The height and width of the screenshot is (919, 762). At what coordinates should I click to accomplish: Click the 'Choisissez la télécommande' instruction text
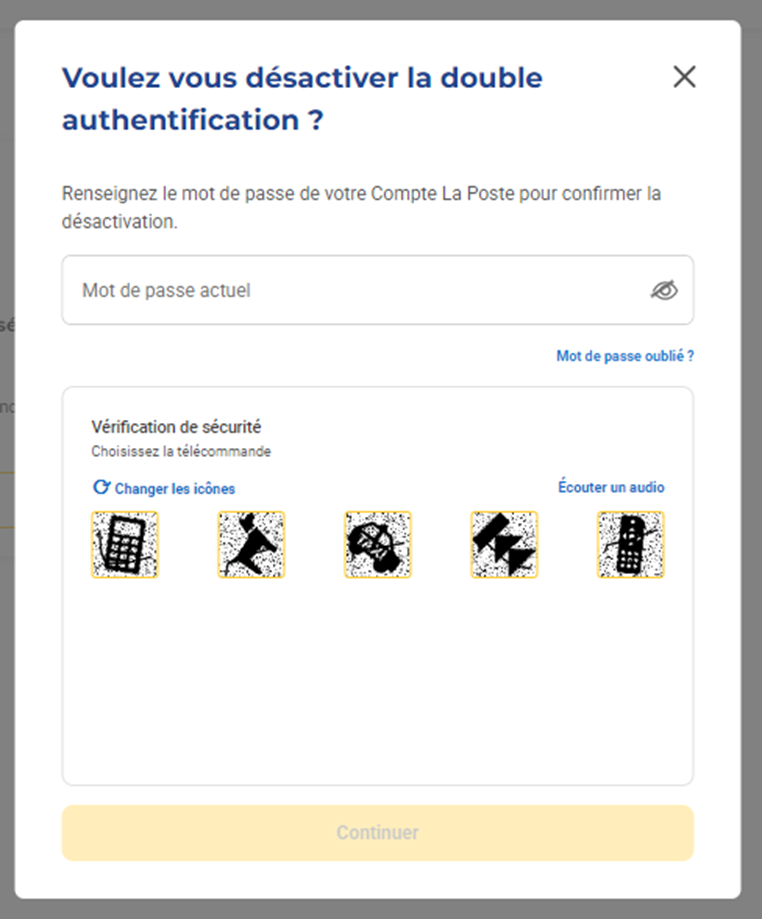point(181,451)
